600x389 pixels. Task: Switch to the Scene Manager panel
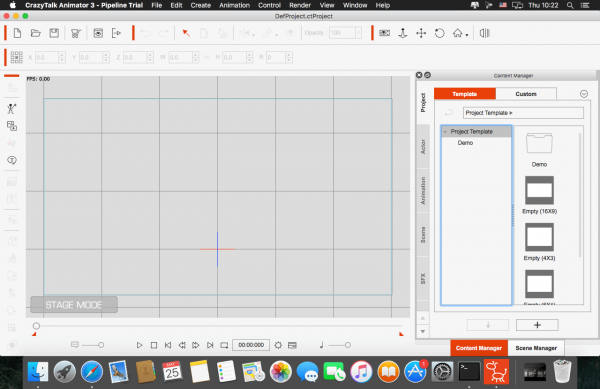click(x=536, y=348)
